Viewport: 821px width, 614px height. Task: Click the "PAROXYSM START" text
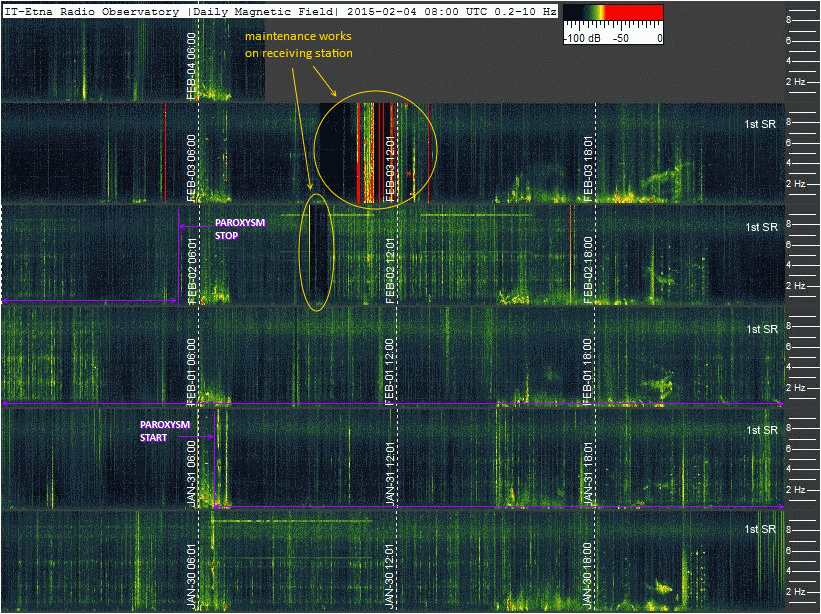point(164,431)
